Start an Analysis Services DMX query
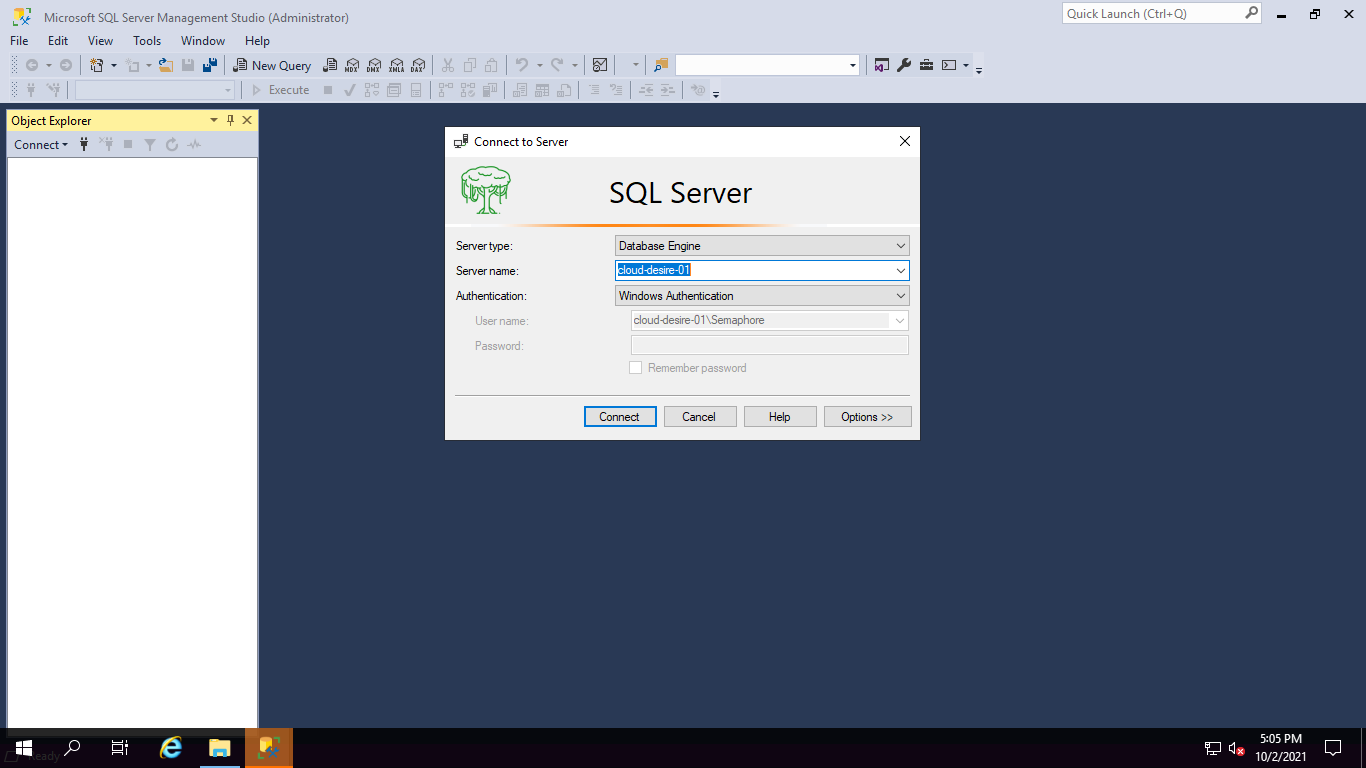The height and width of the screenshot is (768, 1366). point(374,65)
